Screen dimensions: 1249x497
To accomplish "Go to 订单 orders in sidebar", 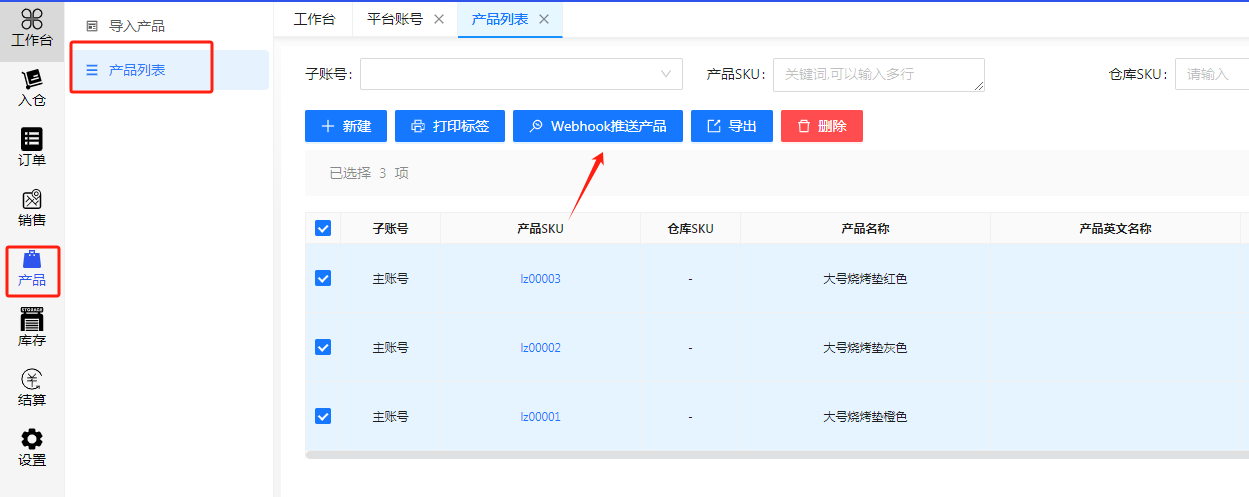I will click(31, 148).
